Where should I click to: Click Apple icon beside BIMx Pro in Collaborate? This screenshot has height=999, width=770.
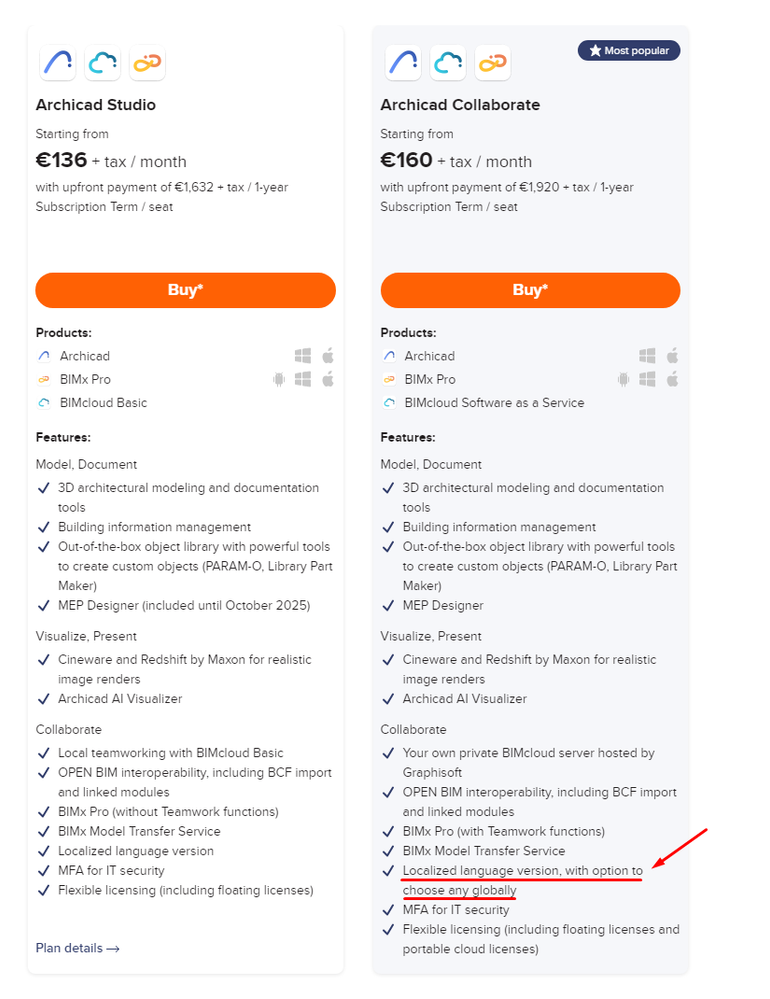[673, 379]
